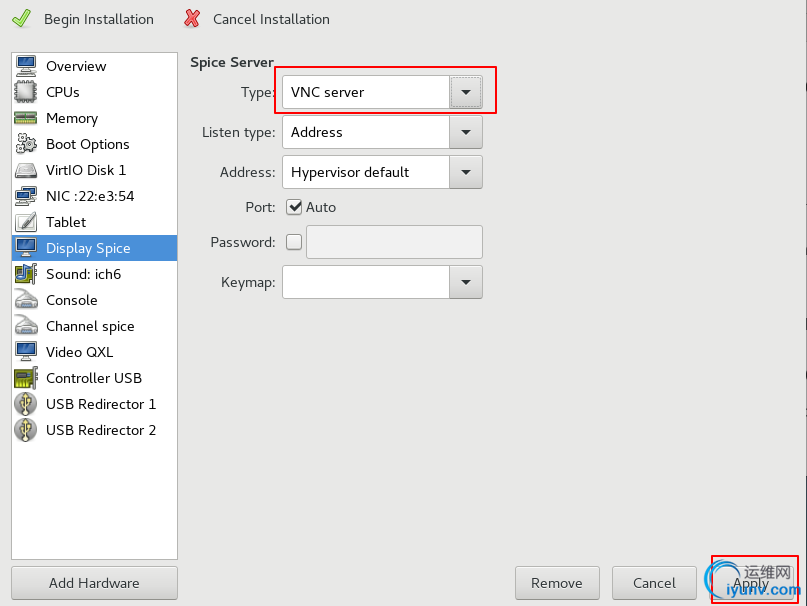This screenshot has width=807, height=606.
Task: Toggle the Port Auto checkbox
Action: coord(294,207)
